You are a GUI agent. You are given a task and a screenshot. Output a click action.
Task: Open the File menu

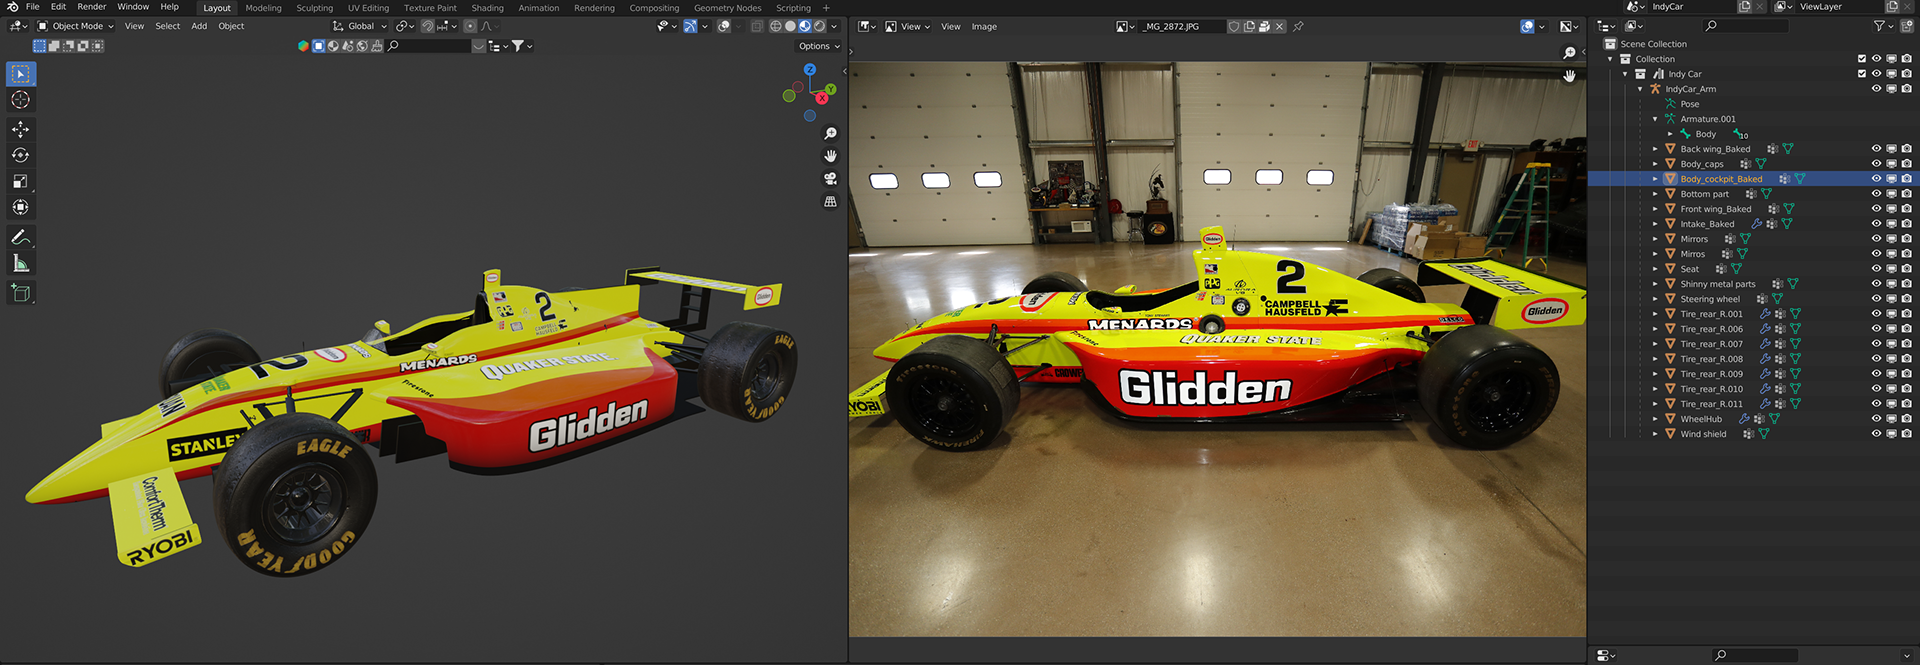33,7
